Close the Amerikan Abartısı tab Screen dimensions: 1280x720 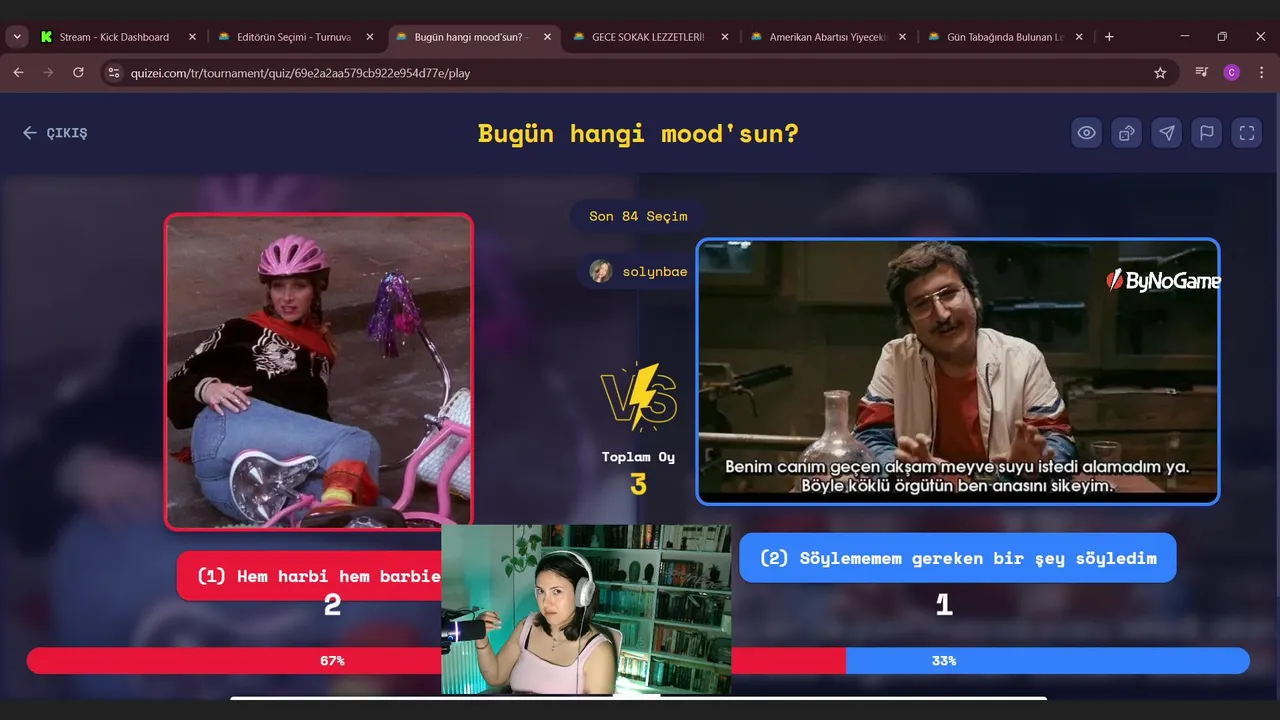[x=902, y=37]
